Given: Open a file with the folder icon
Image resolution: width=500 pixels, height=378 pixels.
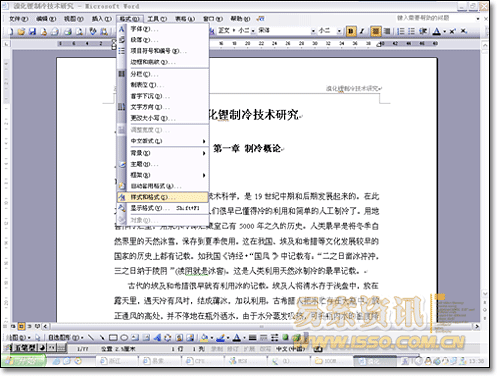Looking at the screenshot, I should coord(22,31).
